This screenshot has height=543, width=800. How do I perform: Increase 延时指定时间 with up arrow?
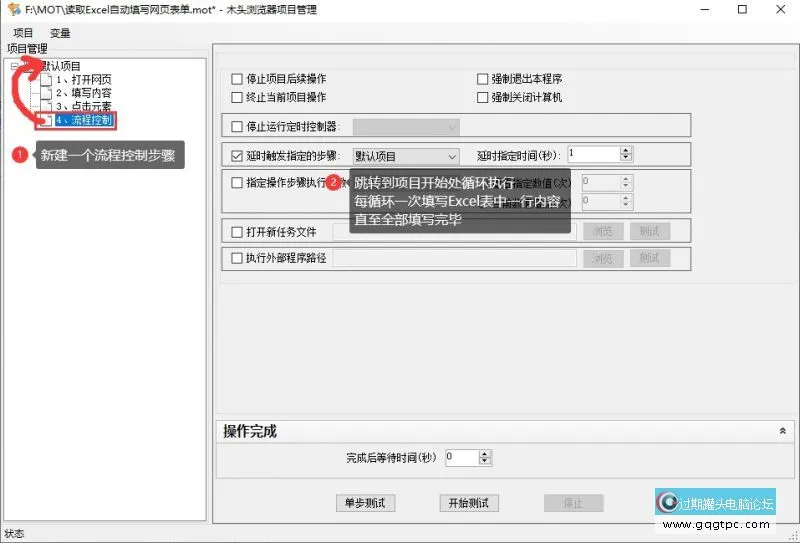pyautogui.click(x=626, y=151)
